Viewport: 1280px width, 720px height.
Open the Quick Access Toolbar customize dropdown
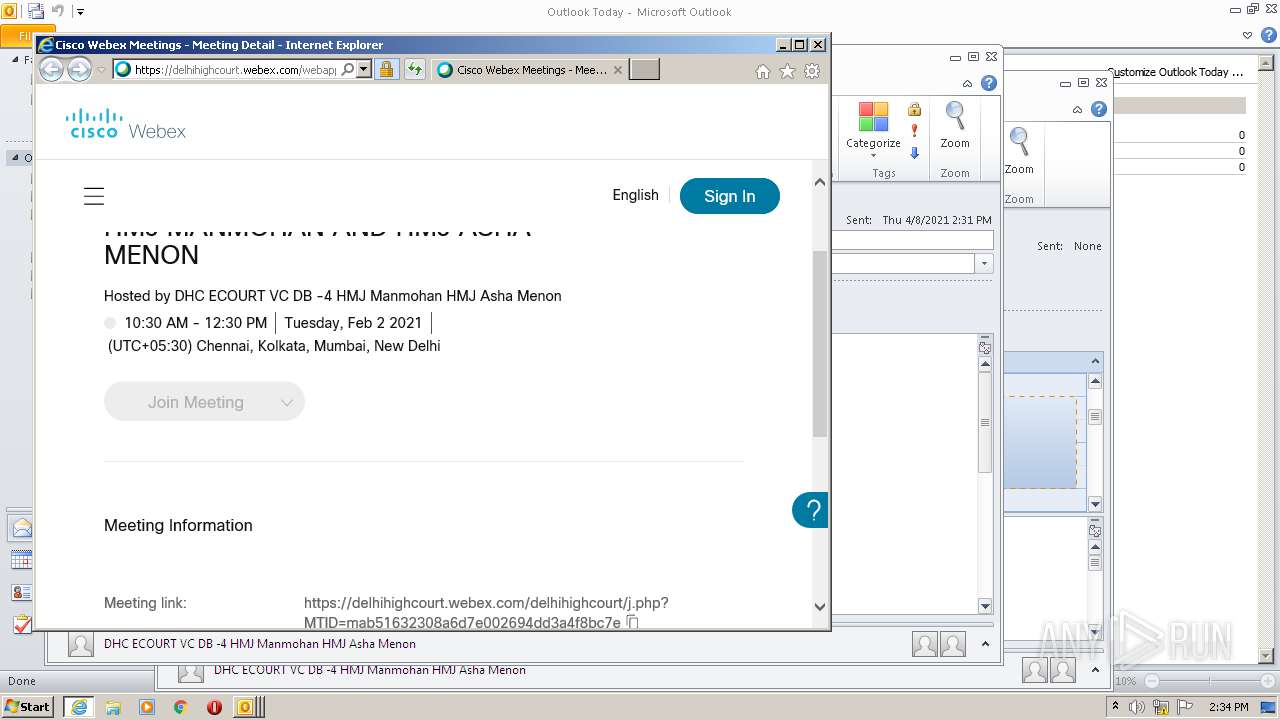80,12
